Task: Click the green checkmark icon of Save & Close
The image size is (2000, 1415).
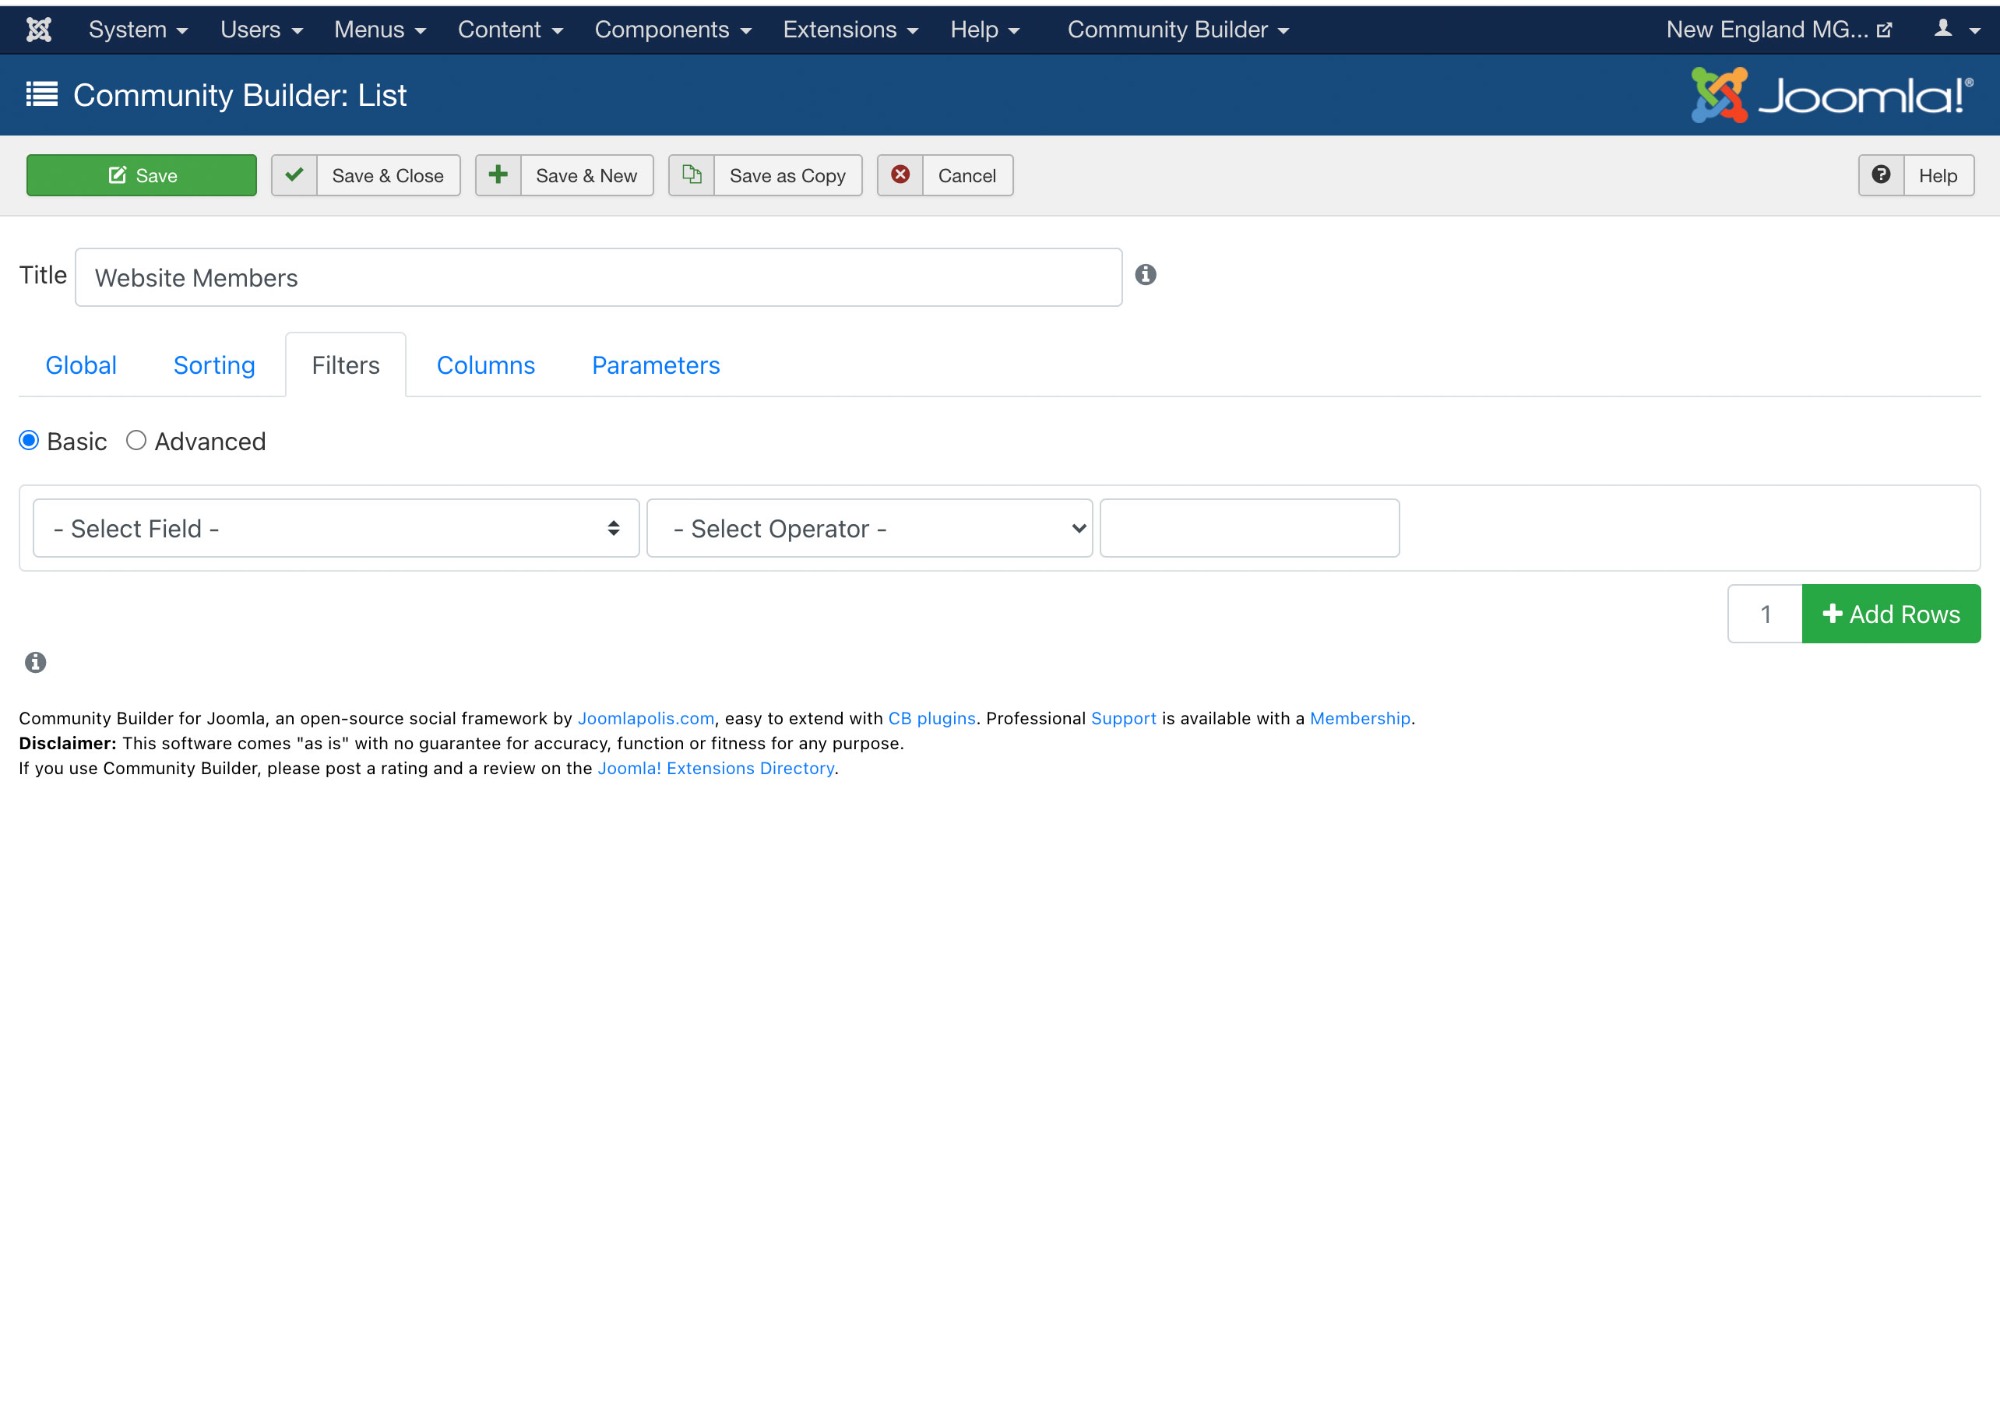Action: [x=294, y=175]
